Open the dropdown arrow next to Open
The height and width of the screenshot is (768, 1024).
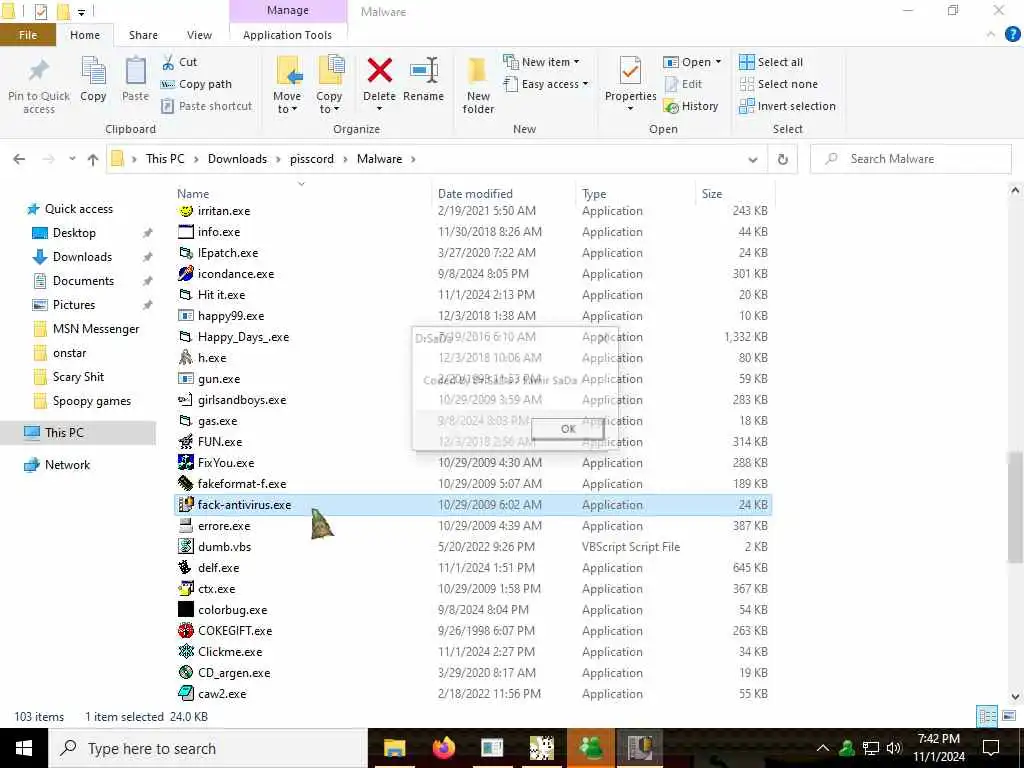[718, 62]
